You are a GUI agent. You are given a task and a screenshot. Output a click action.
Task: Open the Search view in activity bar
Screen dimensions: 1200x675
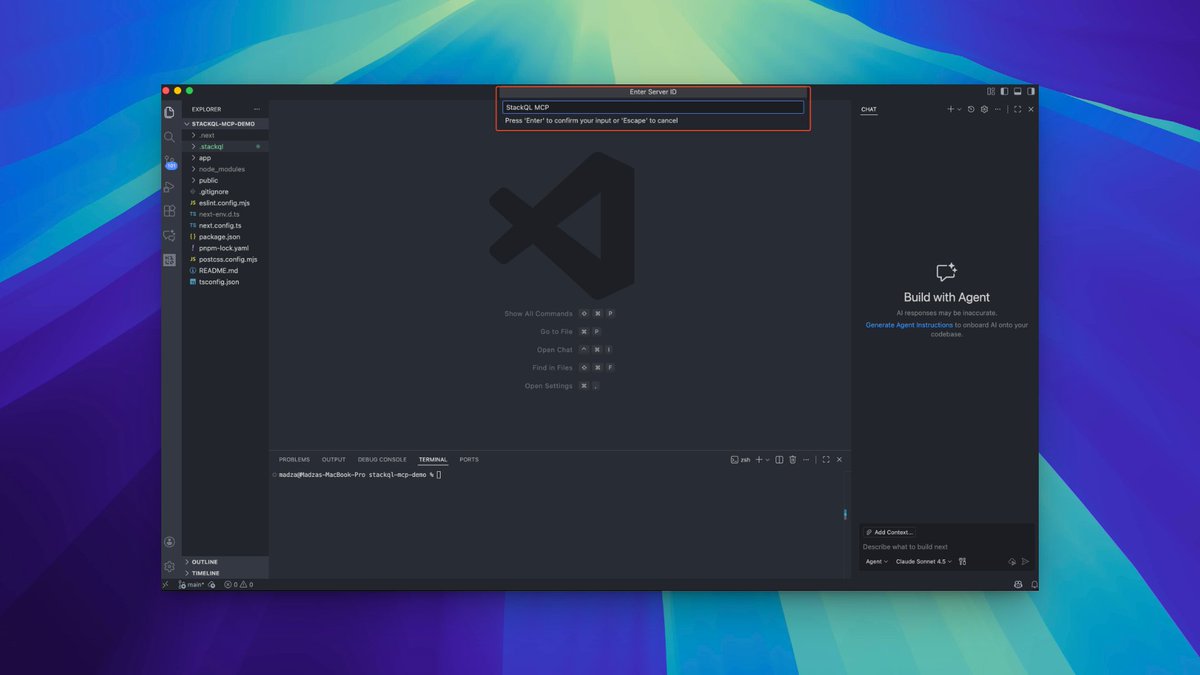(169, 137)
